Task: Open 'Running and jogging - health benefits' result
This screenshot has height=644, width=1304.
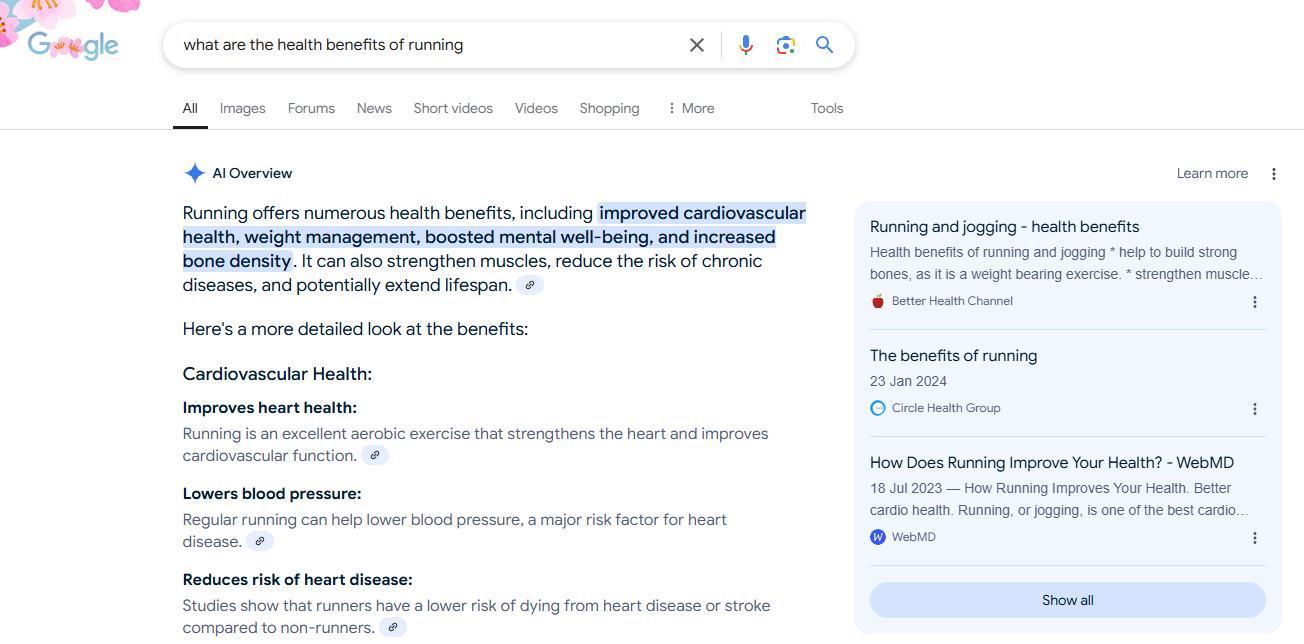Action: pos(1004,227)
